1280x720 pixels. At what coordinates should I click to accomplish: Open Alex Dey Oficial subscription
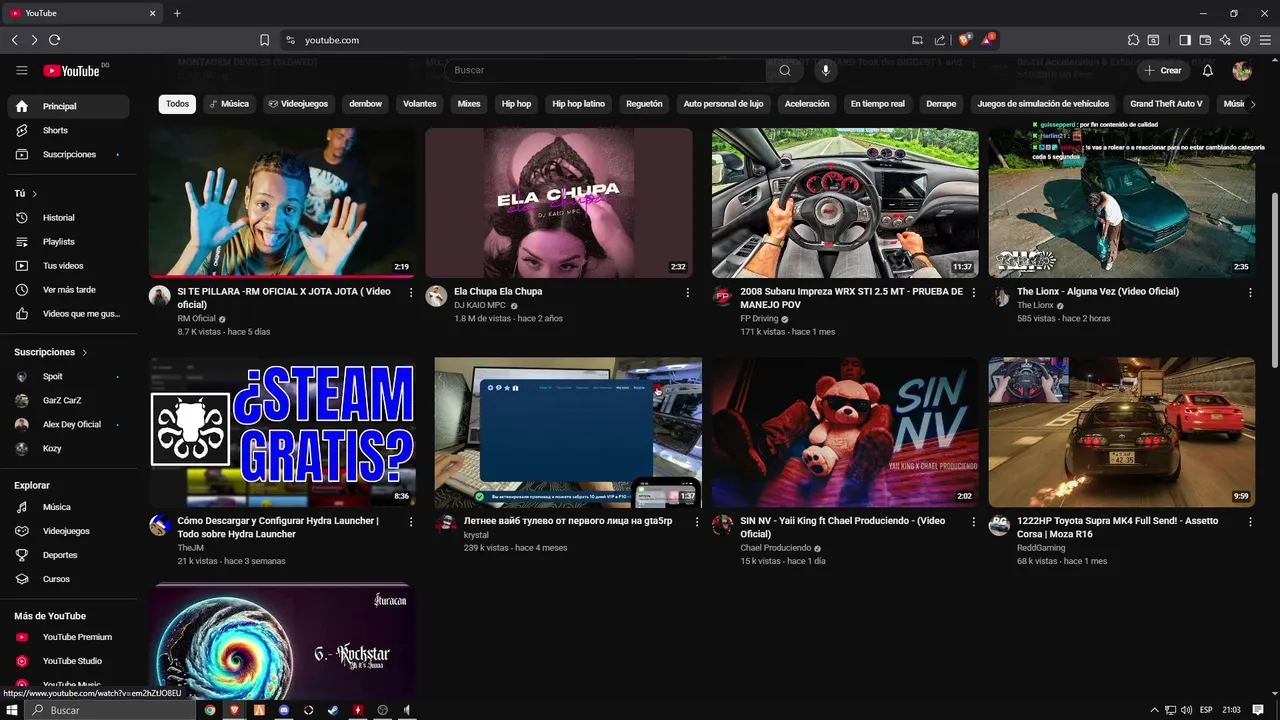(68, 424)
